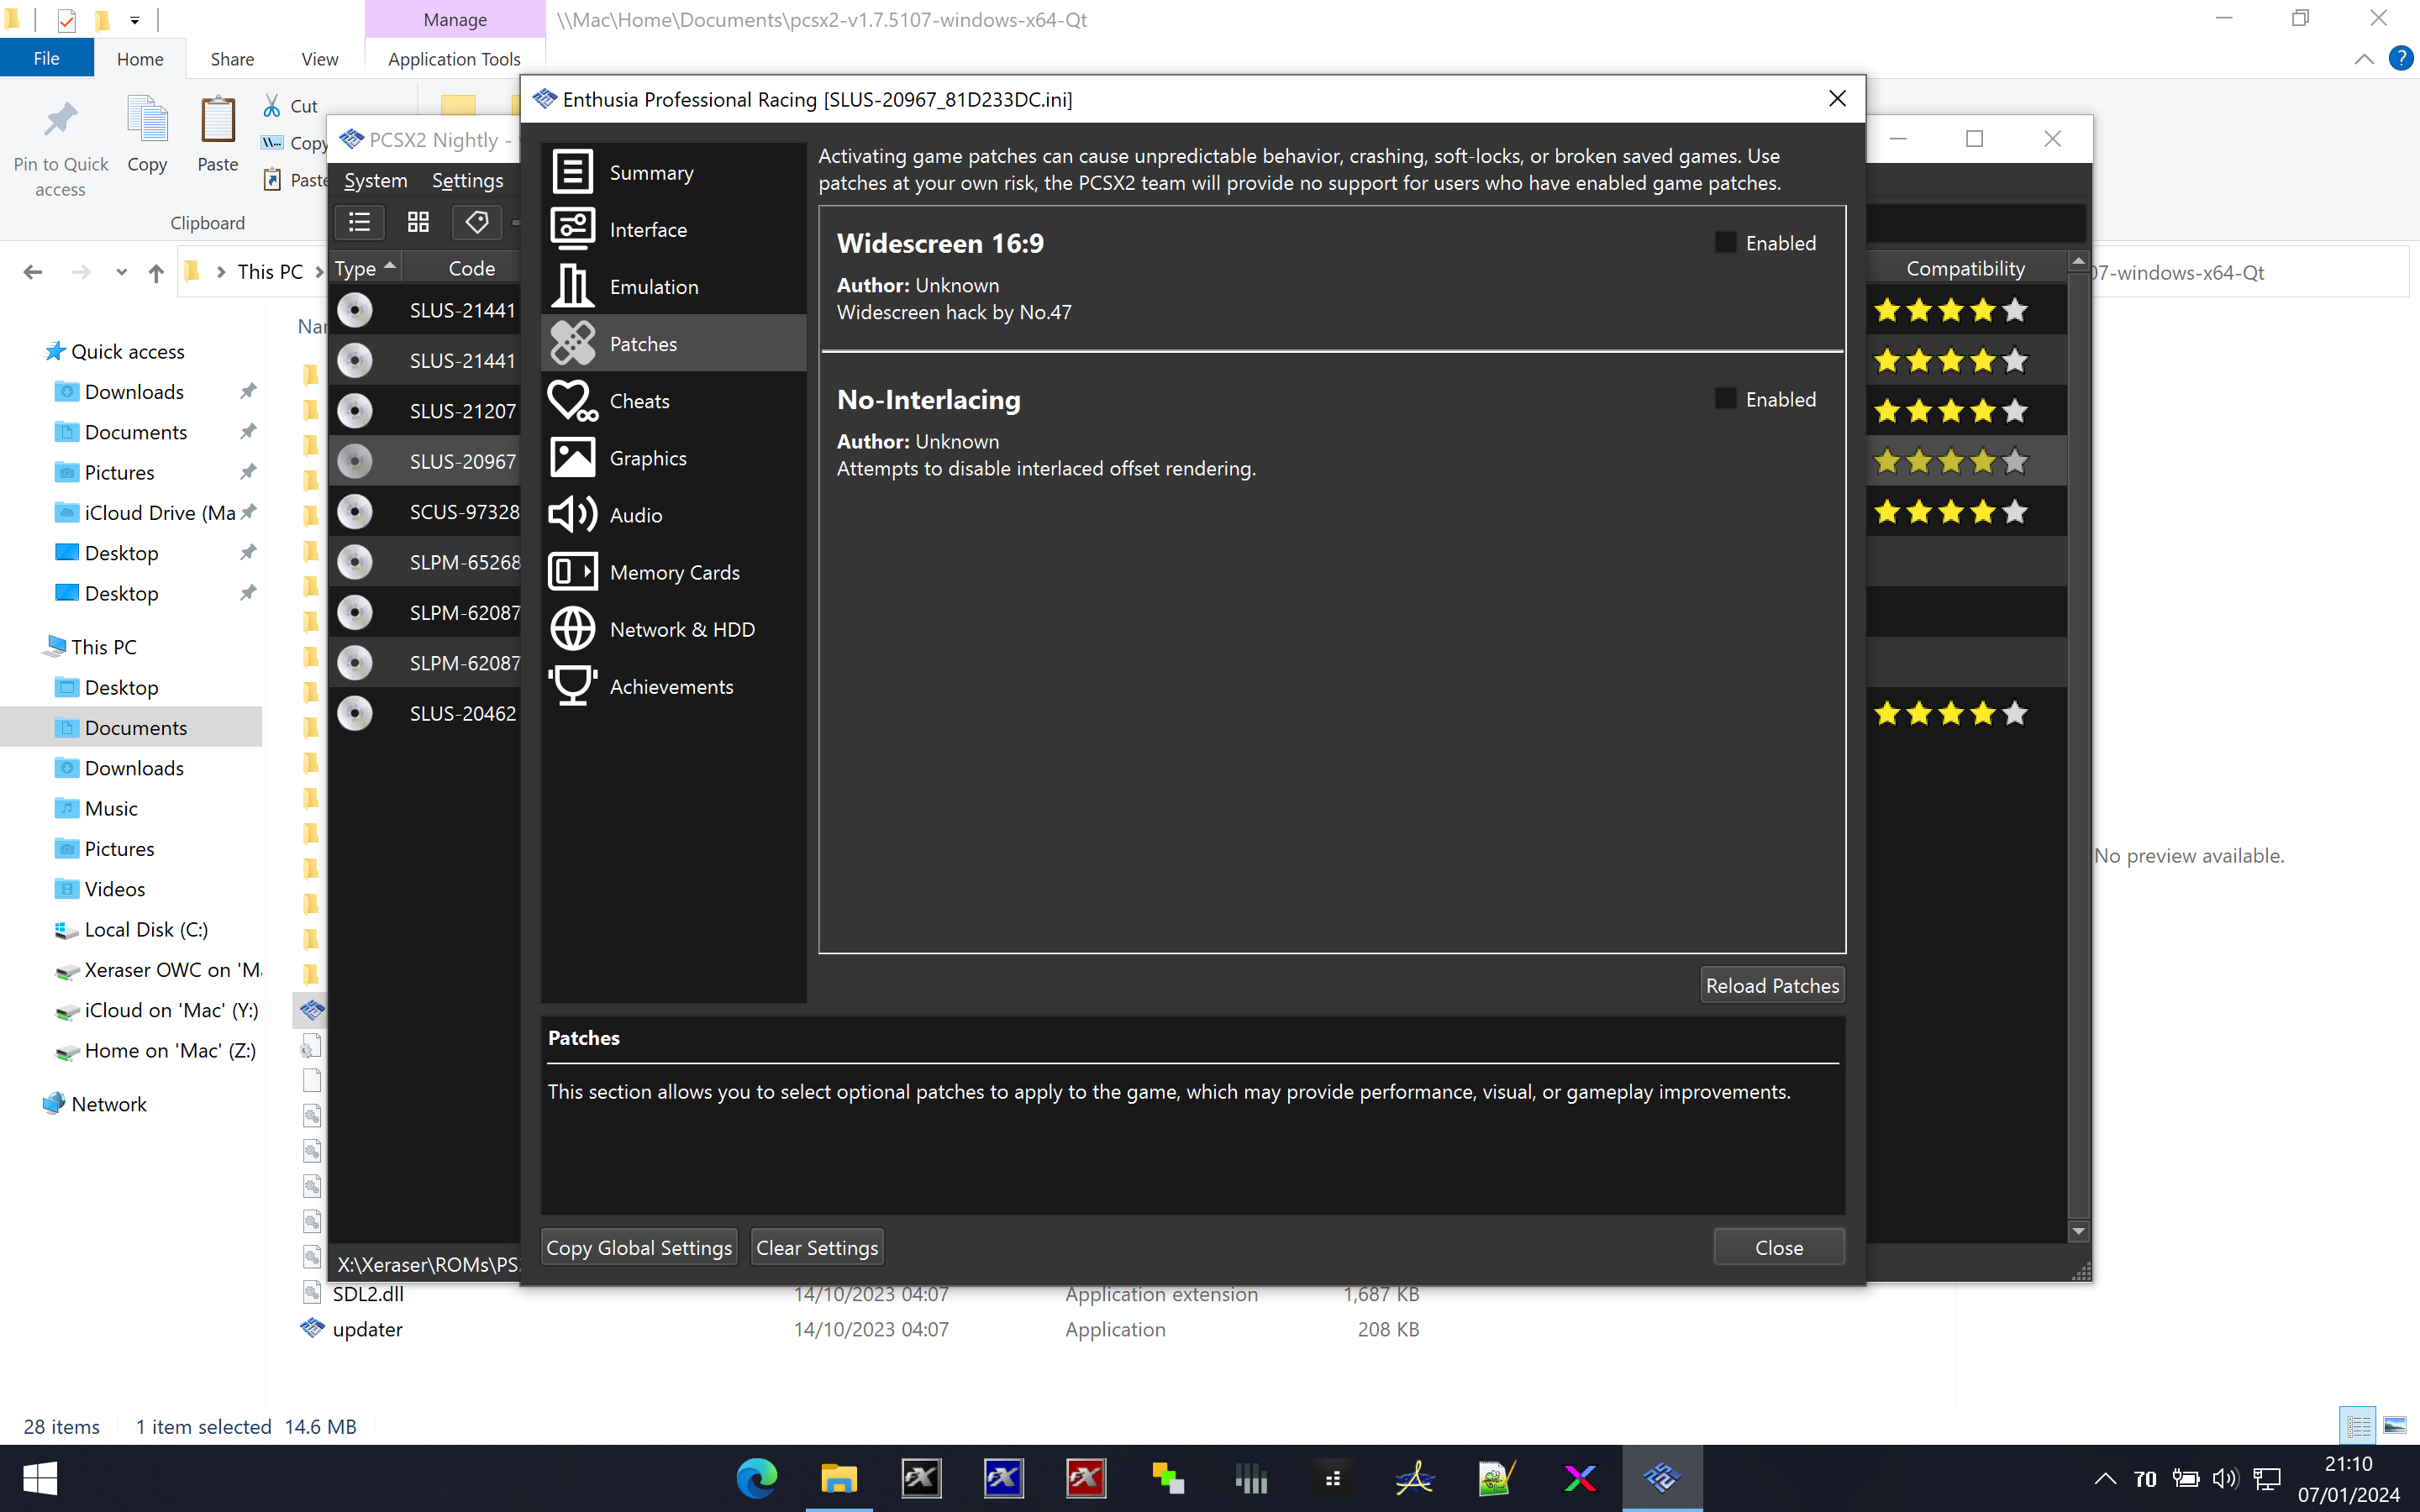The image size is (2420, 1512).
Task: Switch Explorer to details view layout
Action: pyautogui.click(x=2359, y=1426)
